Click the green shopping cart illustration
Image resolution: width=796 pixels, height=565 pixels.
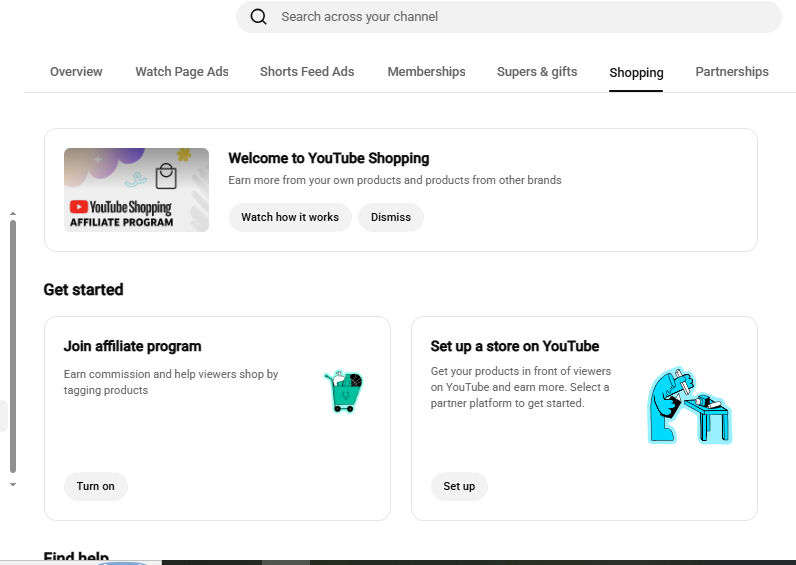(x=344, y=391)
